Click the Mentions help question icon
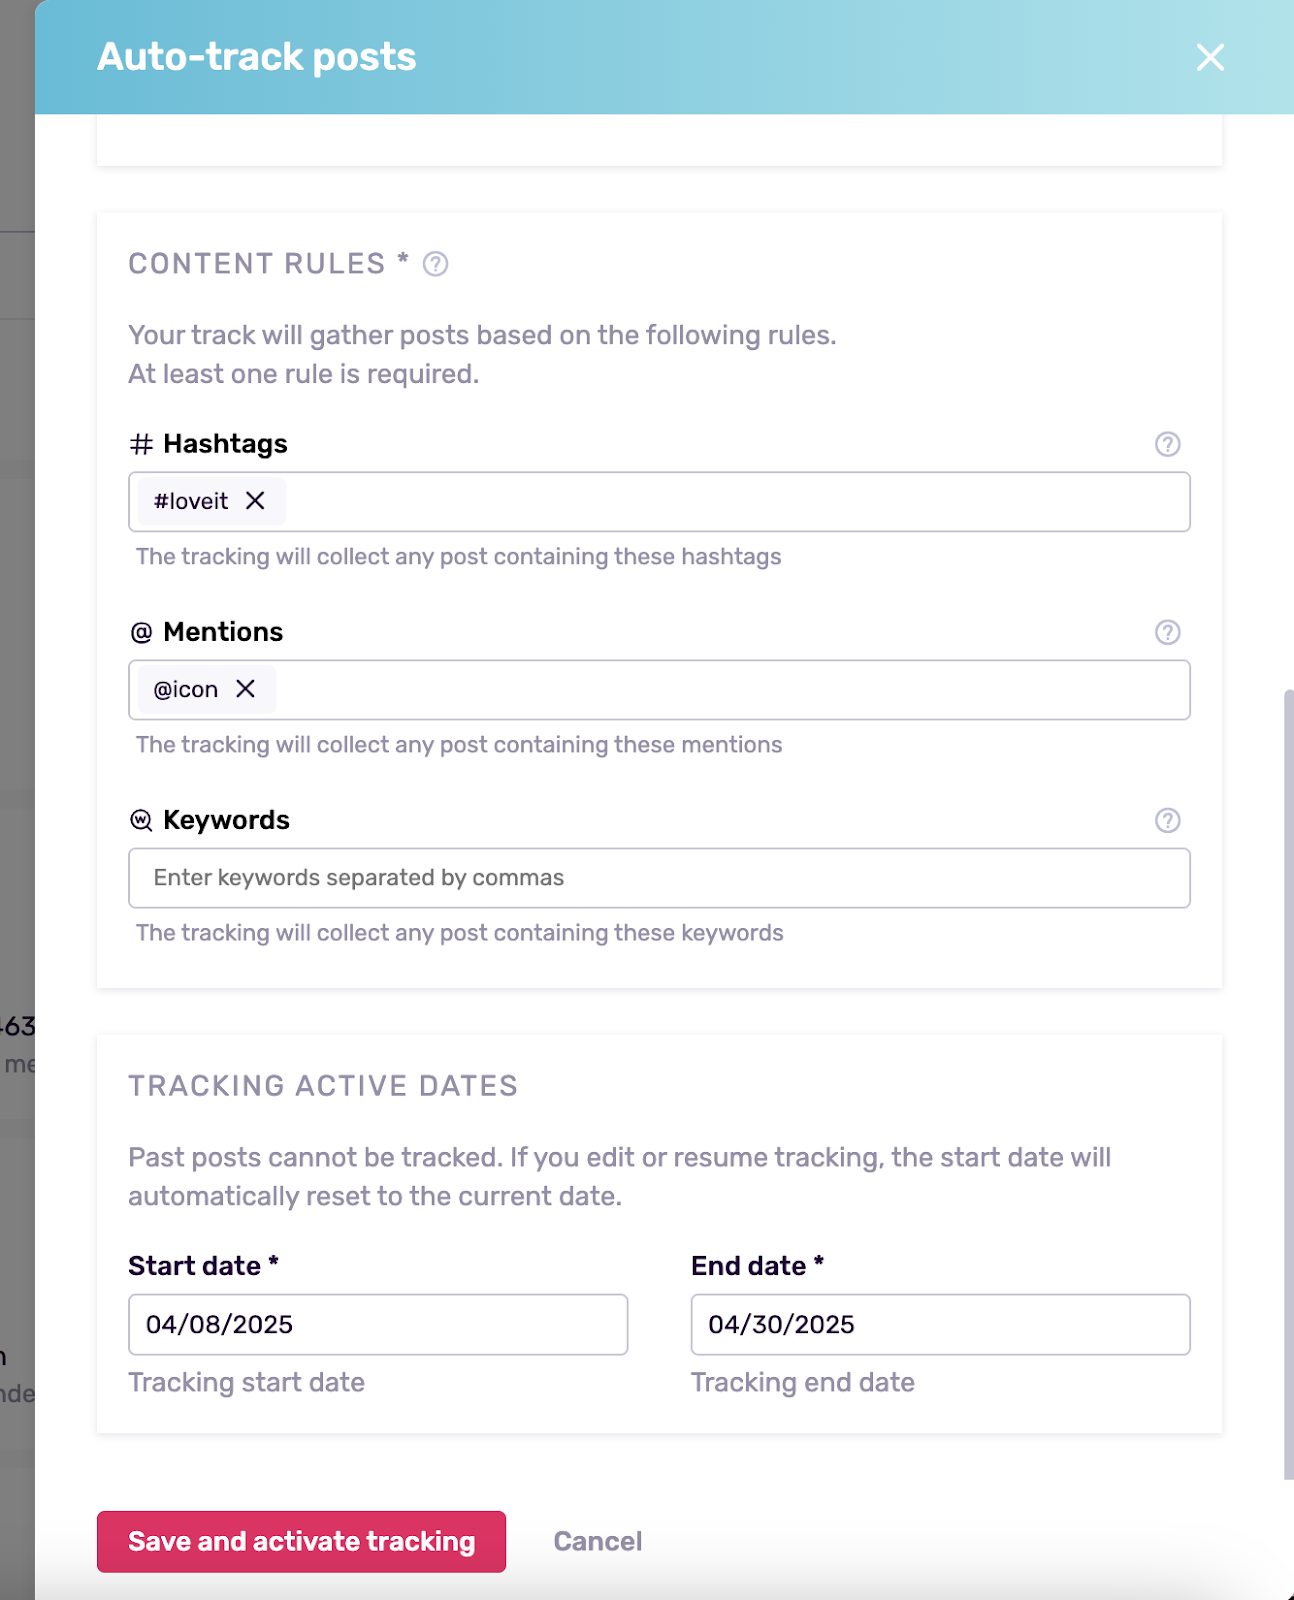This screenshot has width=1294, height=1600. coord(1167,632)
